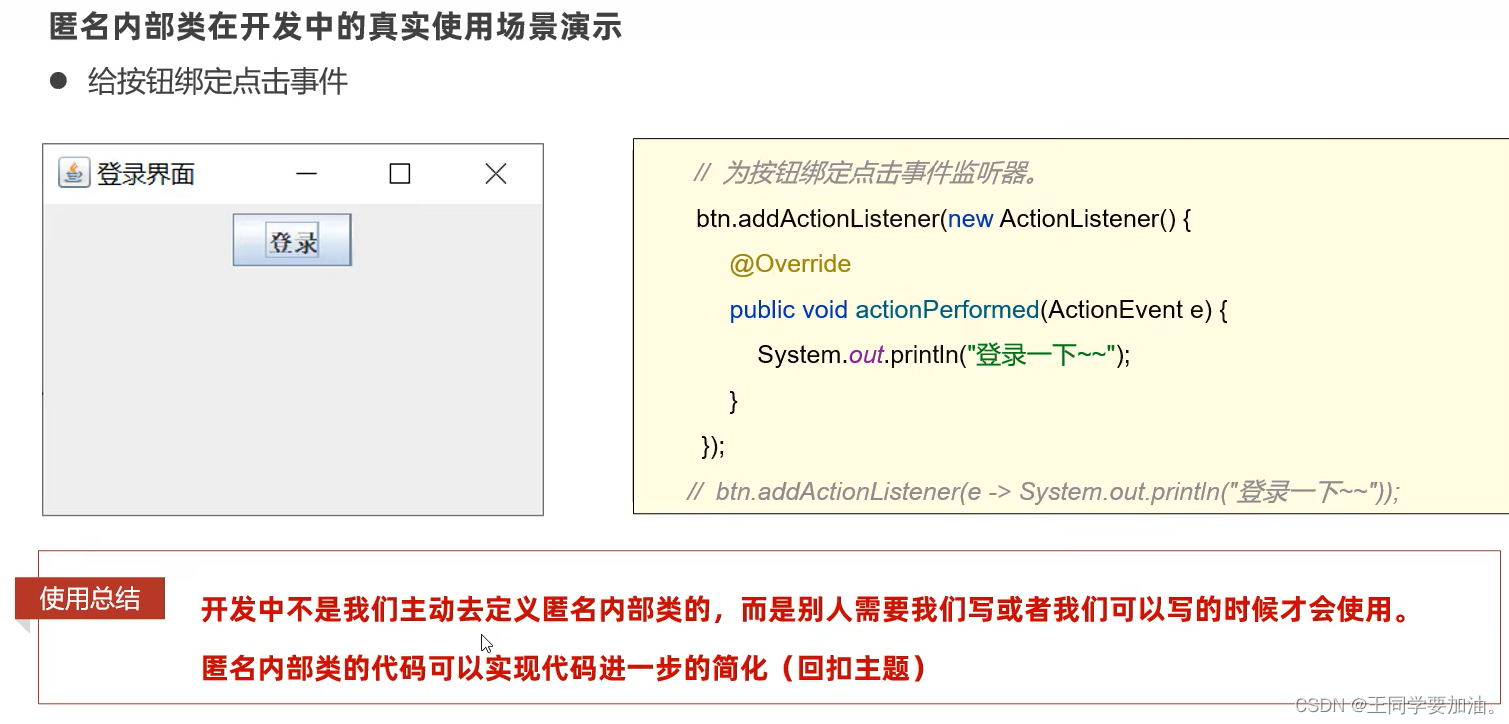Click summary line starting 开发中不是我们主动
1509x724 pixels.
point(808,609)
